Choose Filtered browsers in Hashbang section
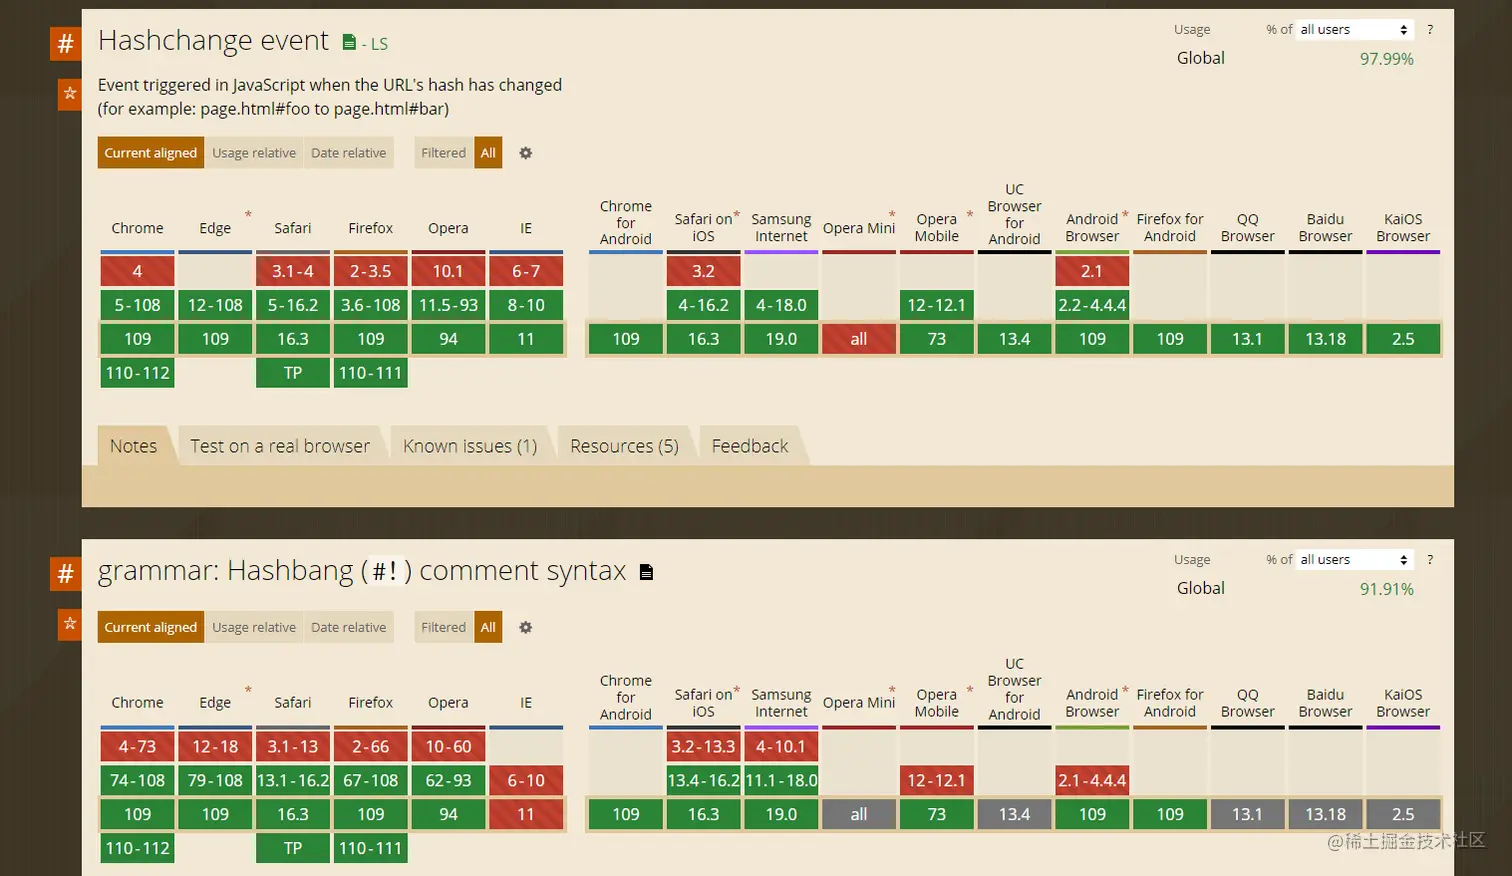Viewport: 1512px width, 876px height. (x=443, y=627)
